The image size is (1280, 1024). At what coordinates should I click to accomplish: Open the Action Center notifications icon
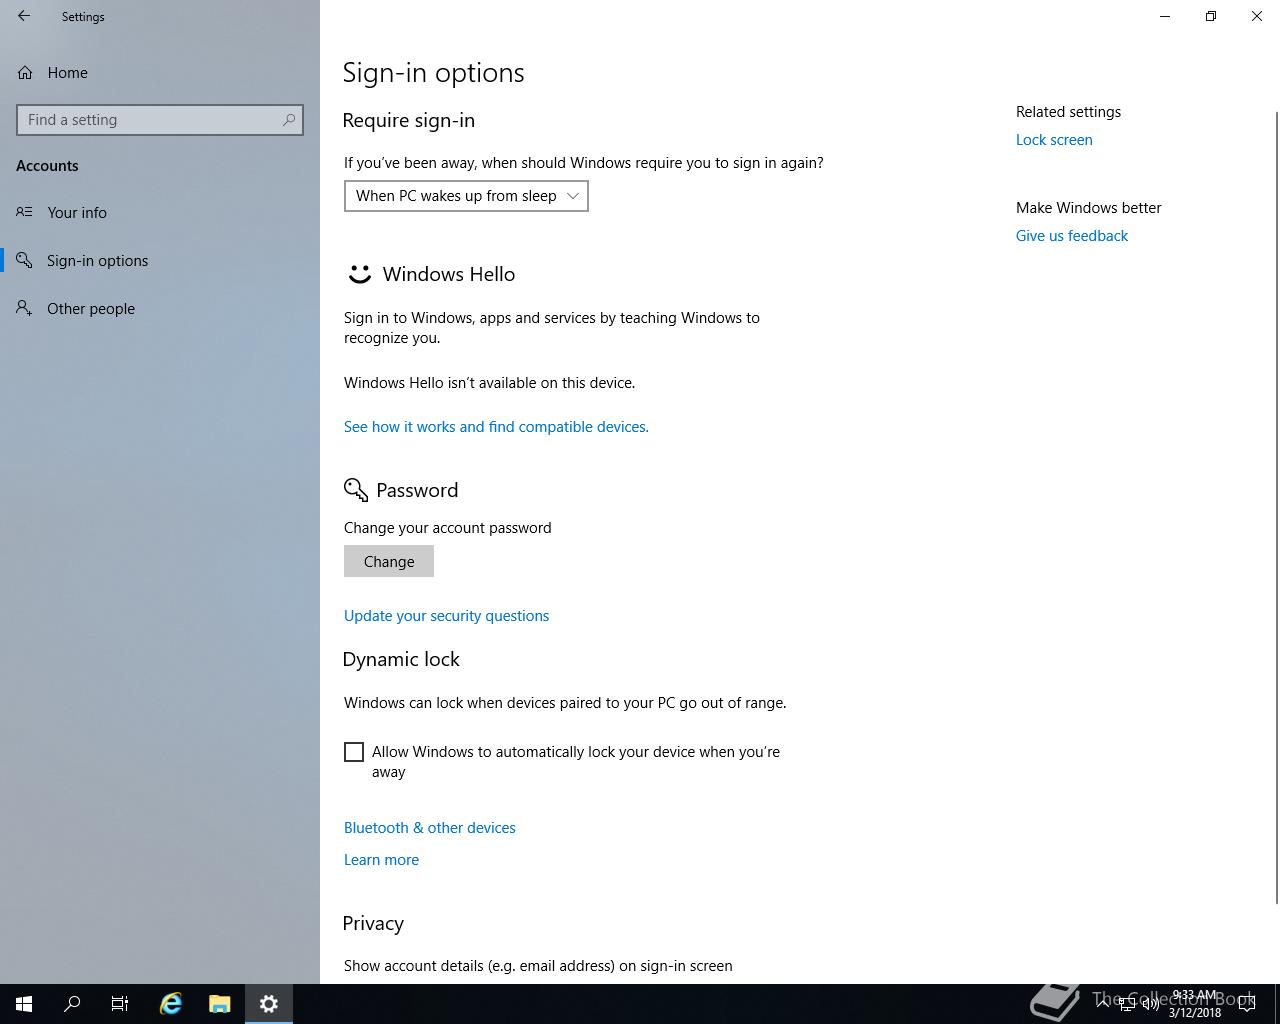[1247, 1004]
